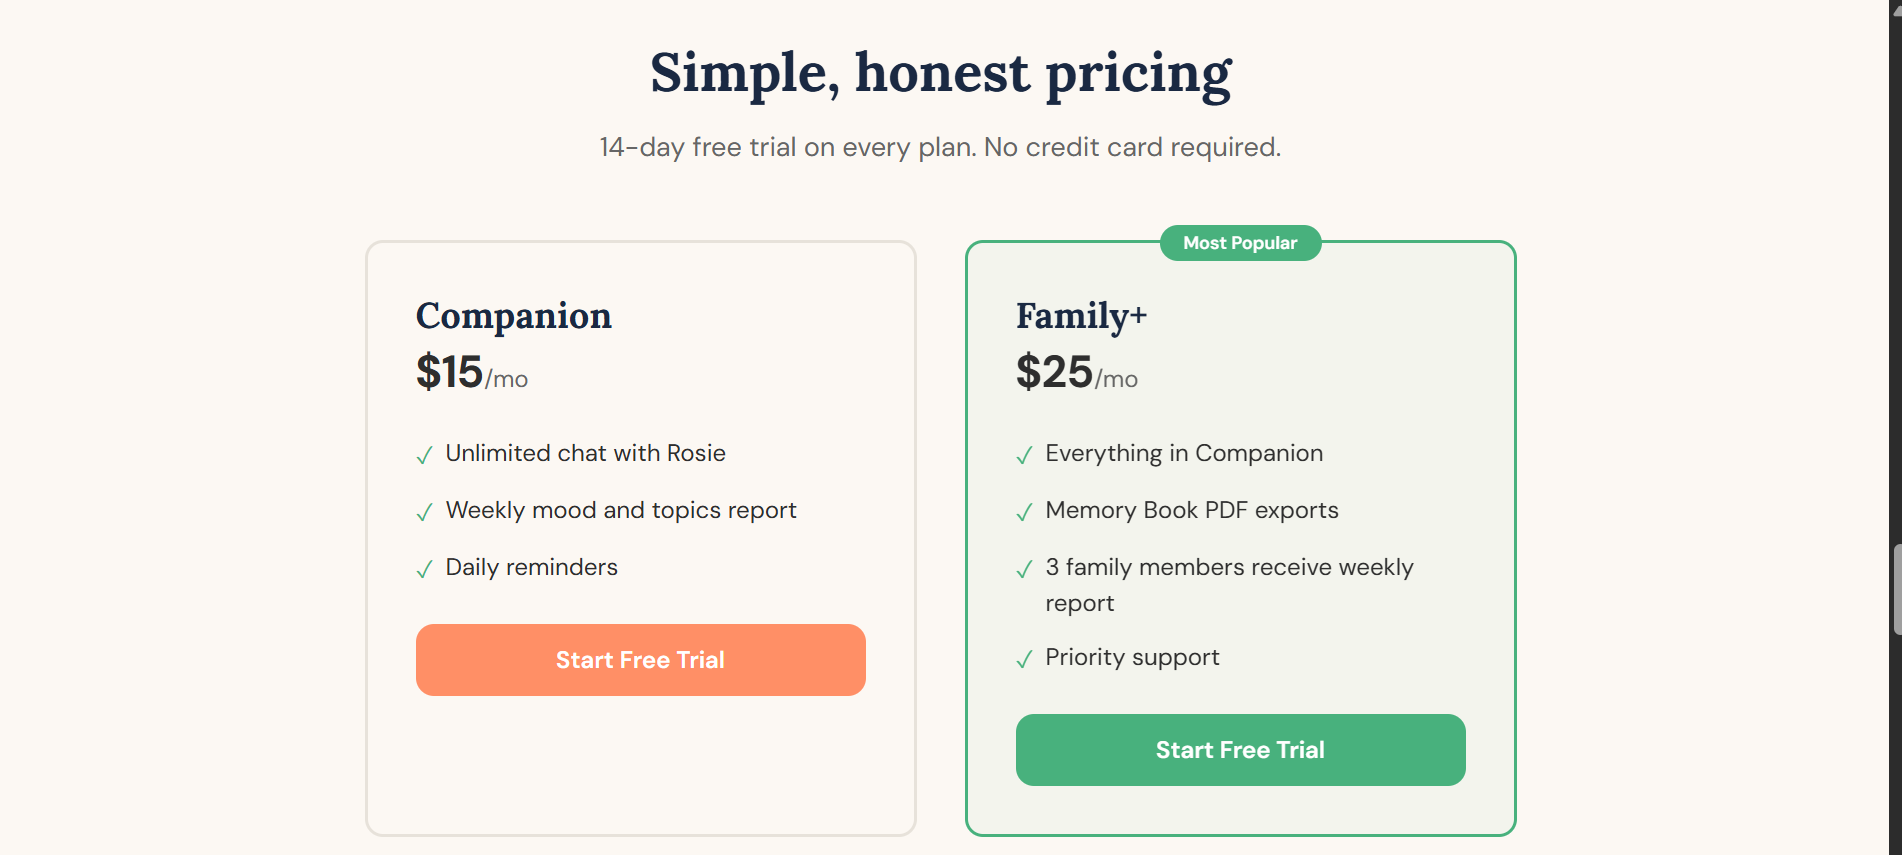Click checkmark beside Unlimited chat with Rosie
This screenshot has height=855, width=1902.
coord(424,455)
